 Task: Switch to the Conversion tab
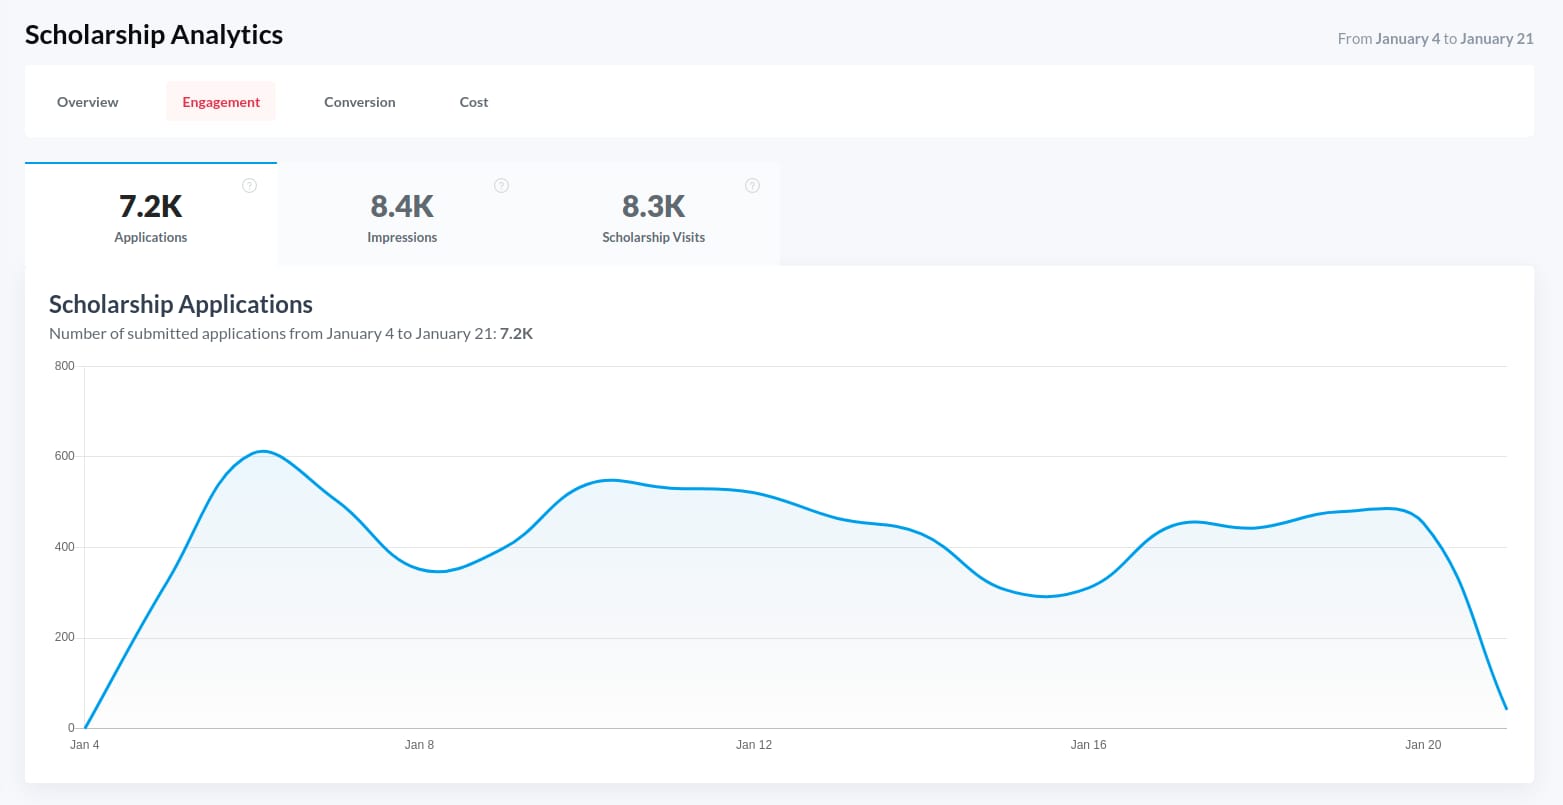coord(360,102)
